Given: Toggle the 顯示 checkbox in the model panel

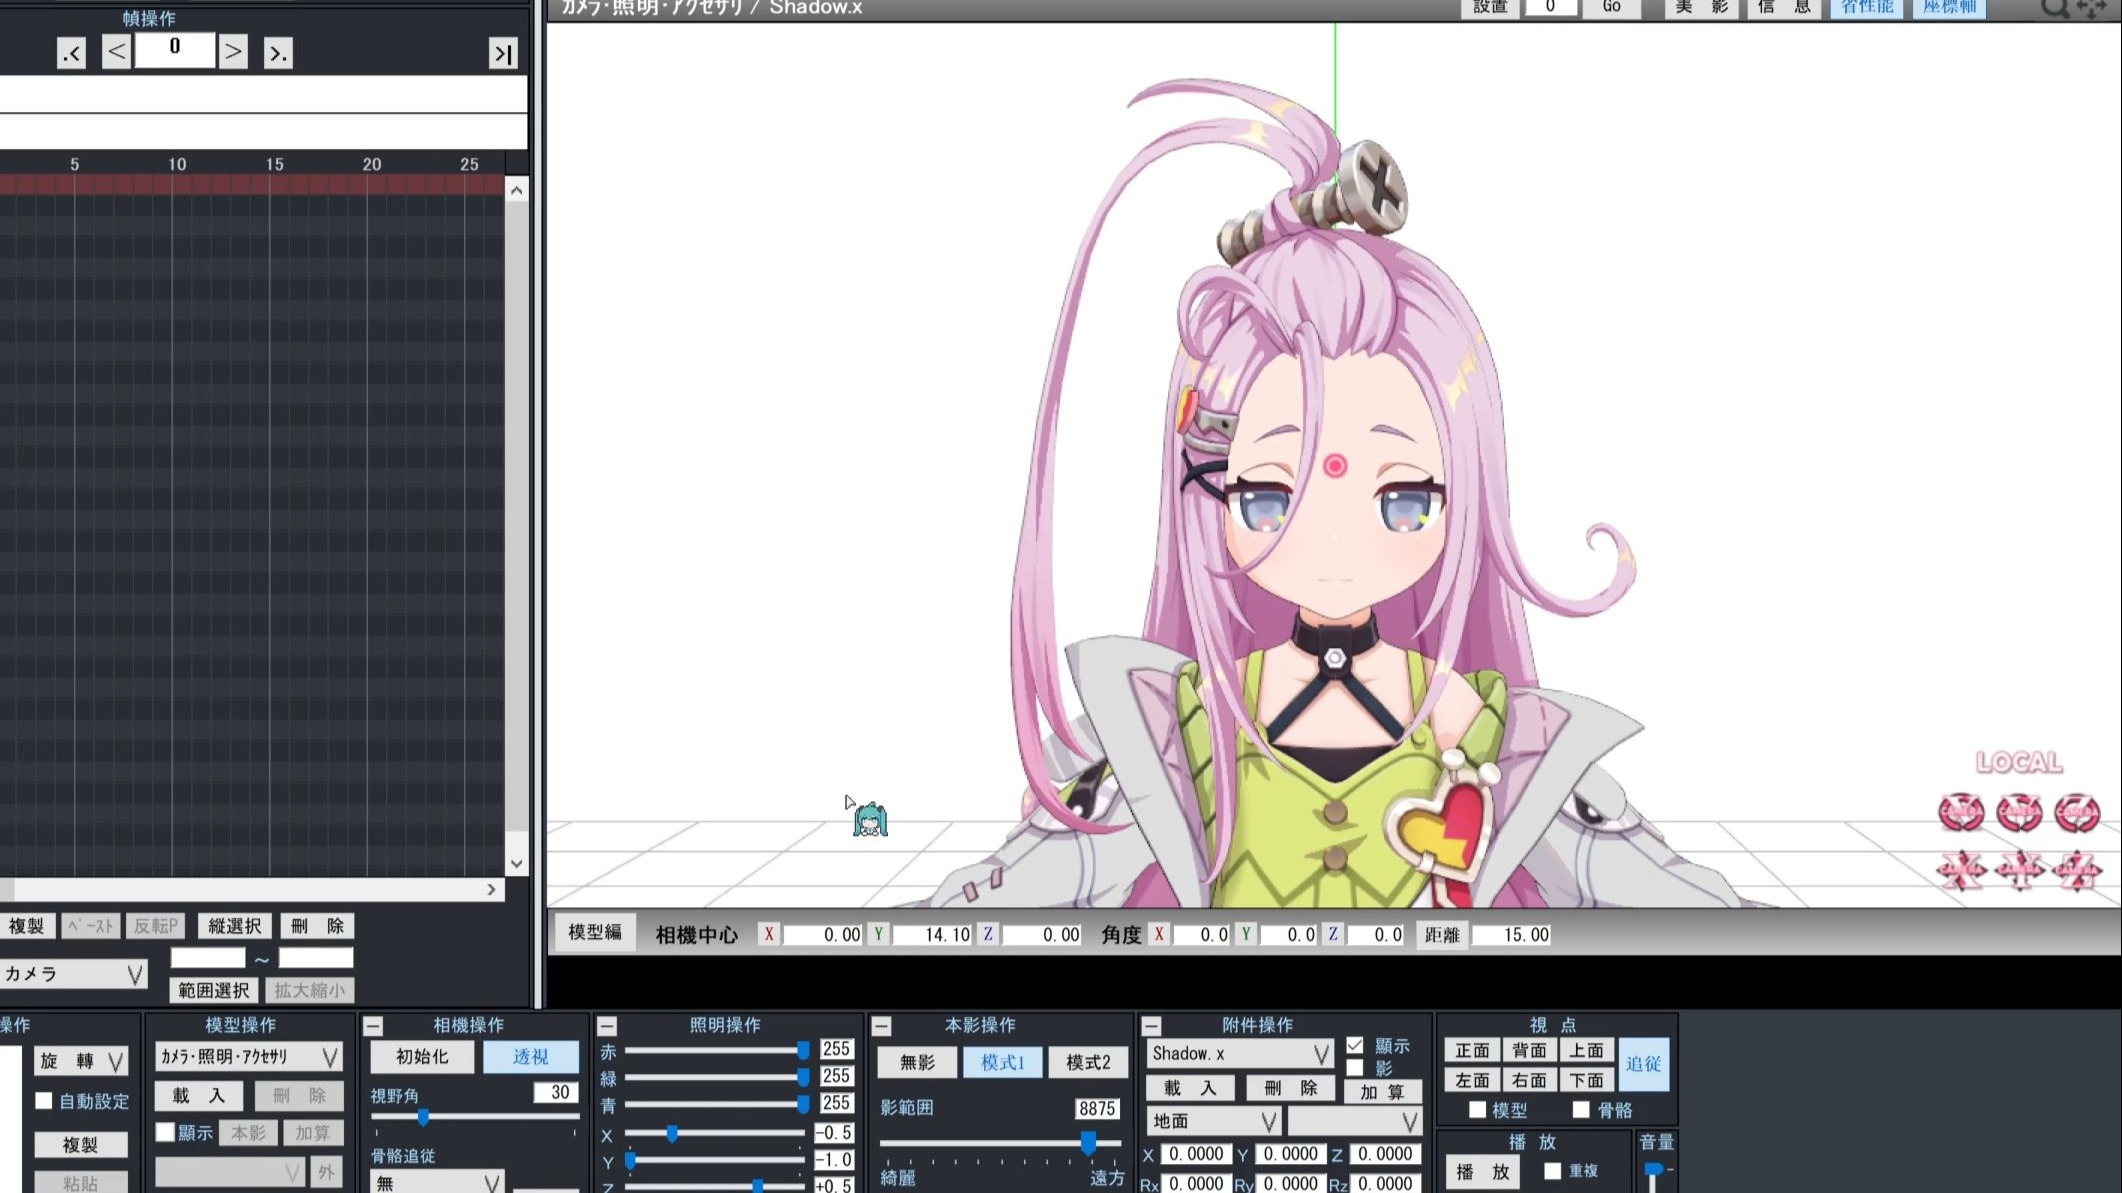Looking at the screenshot, I should point(166,1132).
